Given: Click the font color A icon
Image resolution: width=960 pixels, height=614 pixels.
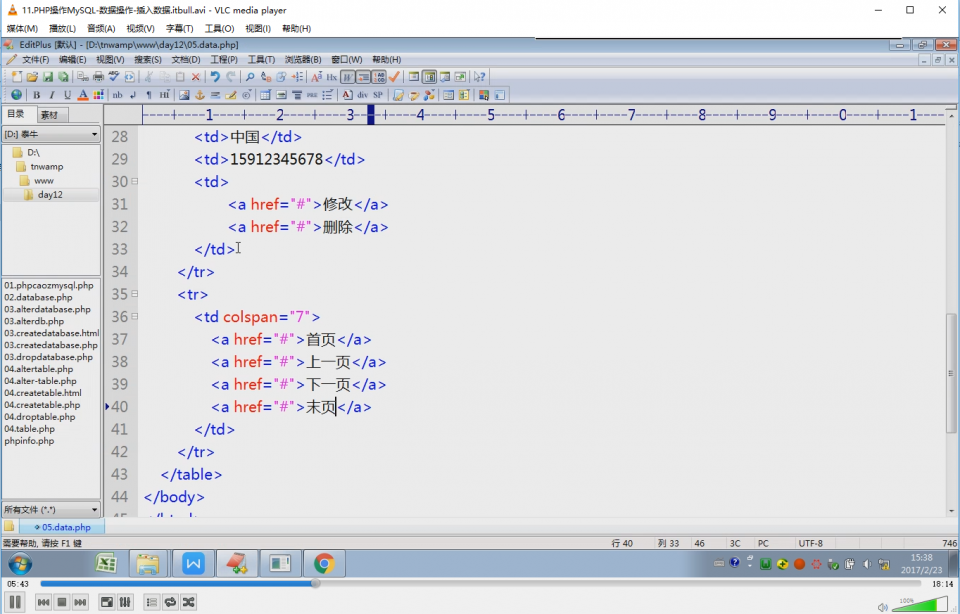Looking at the screenshot, I should (x=83, y=95).
